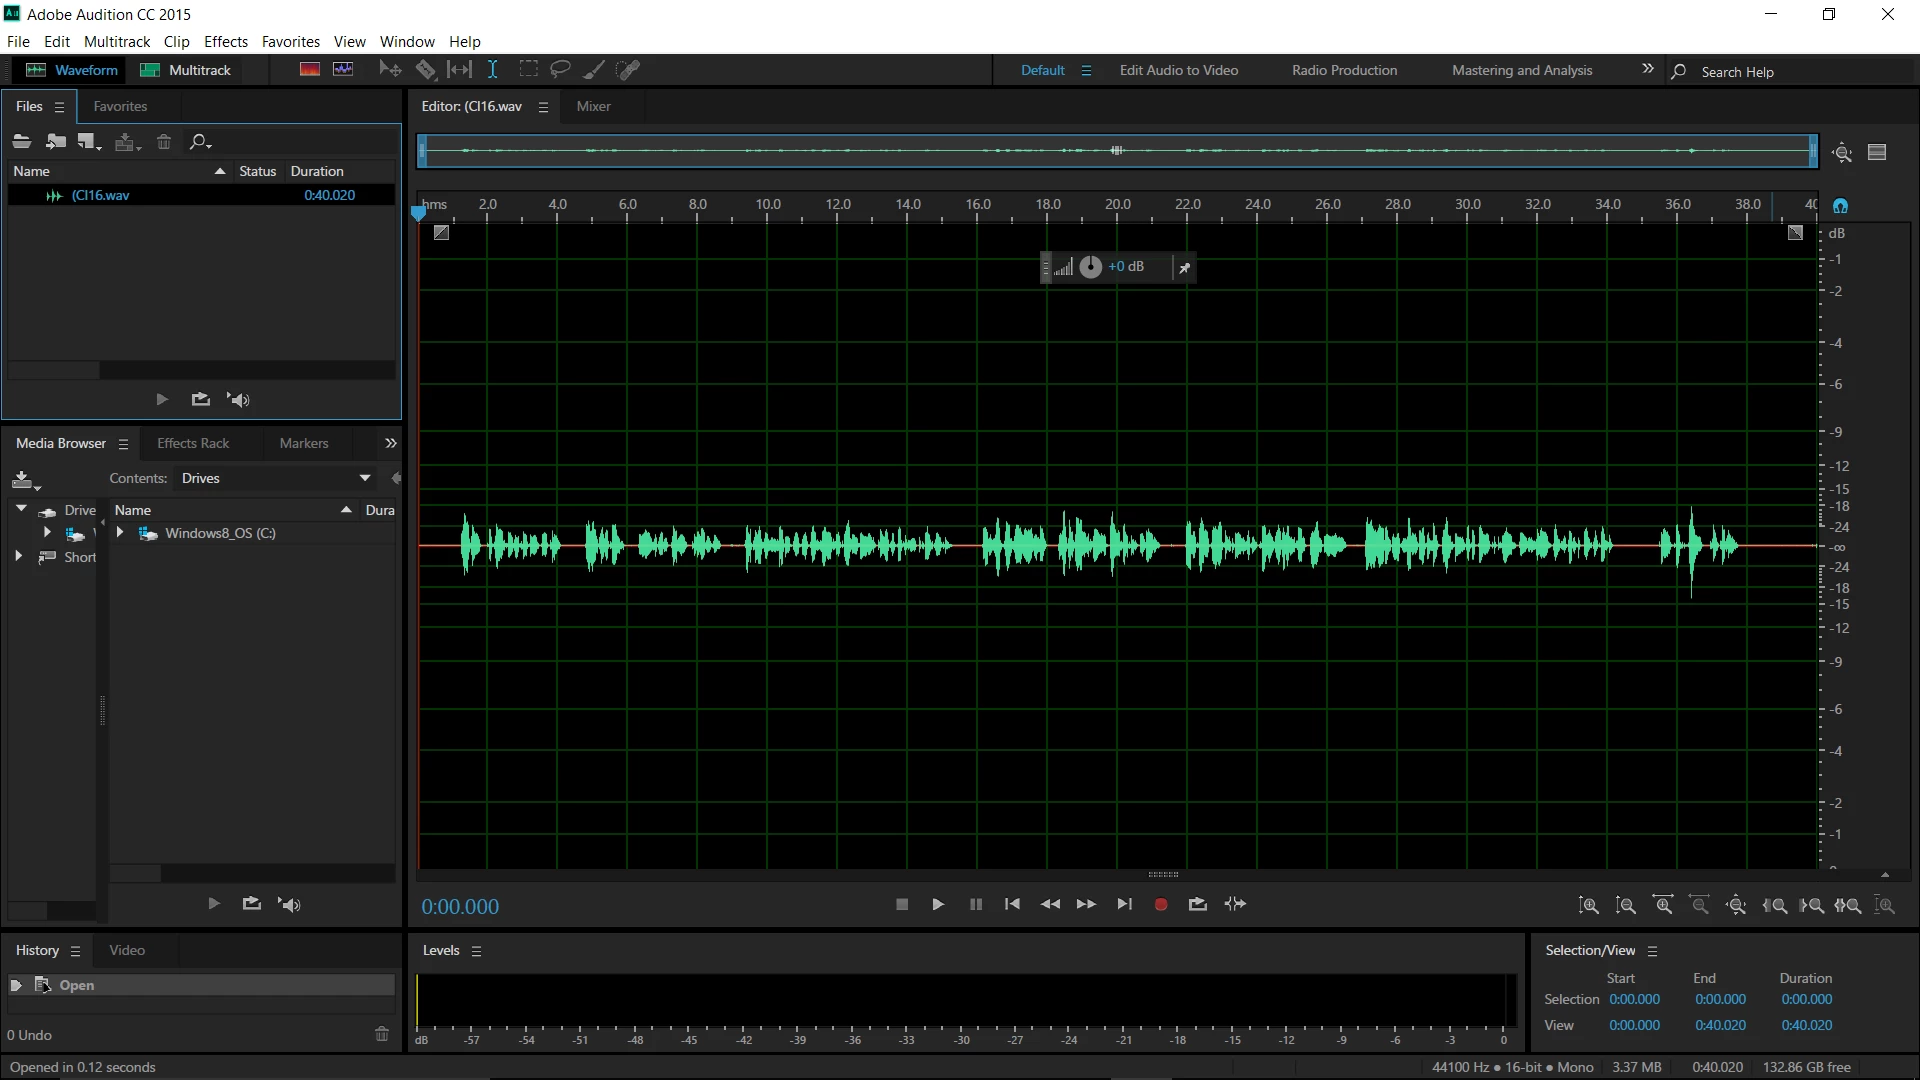1920x1080 pixels.
Task: Expand Windows8_OS (C:) drive entry
Action: tap(120, 533)
